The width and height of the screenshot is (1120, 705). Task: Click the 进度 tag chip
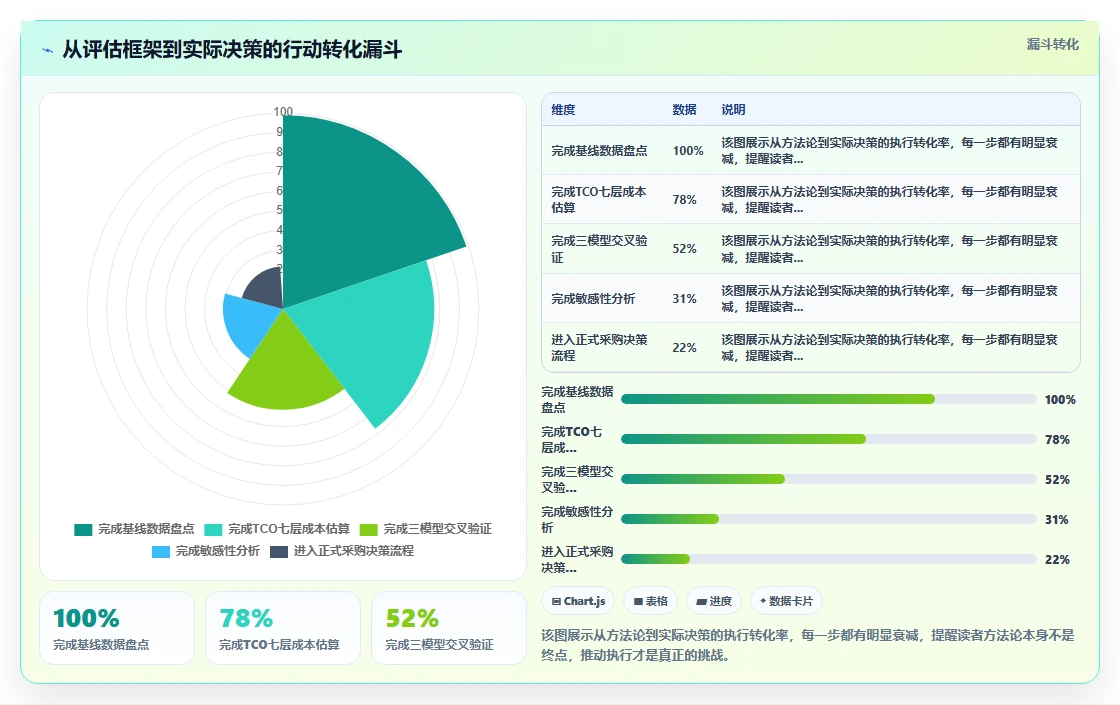[x=714, y=601]
